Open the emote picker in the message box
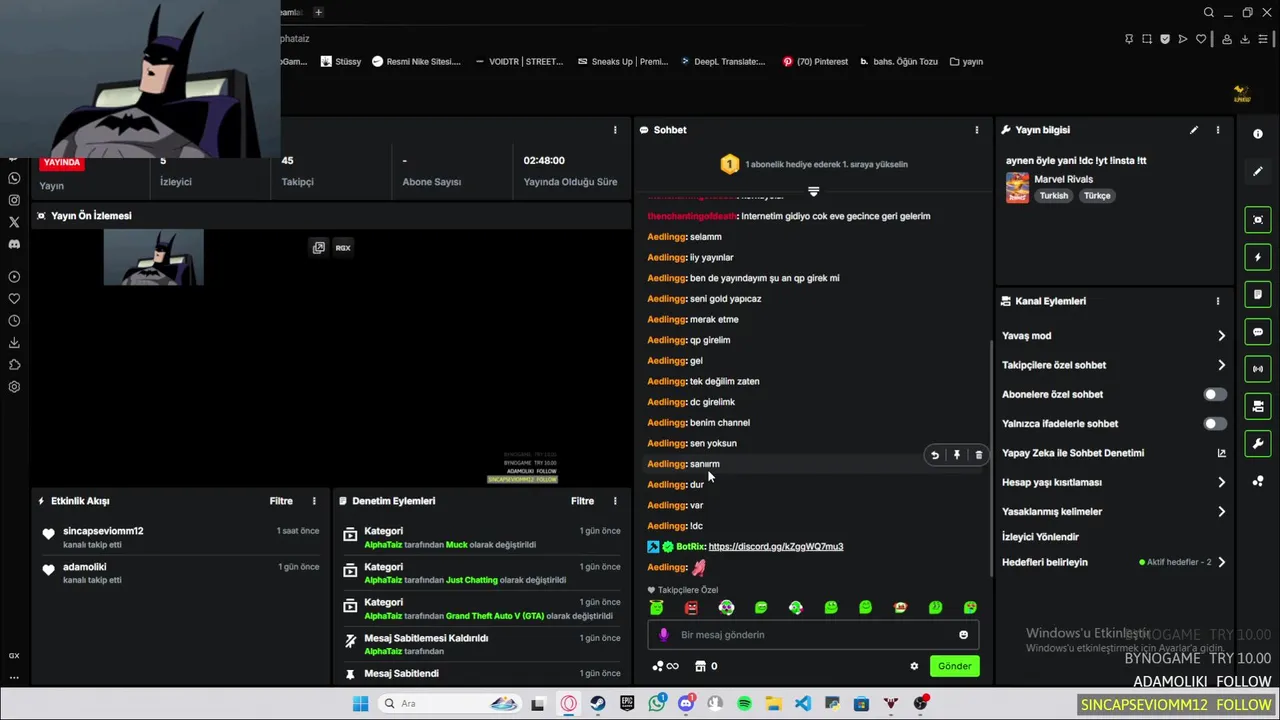The image size is (1280, 720). pos(963,635)
